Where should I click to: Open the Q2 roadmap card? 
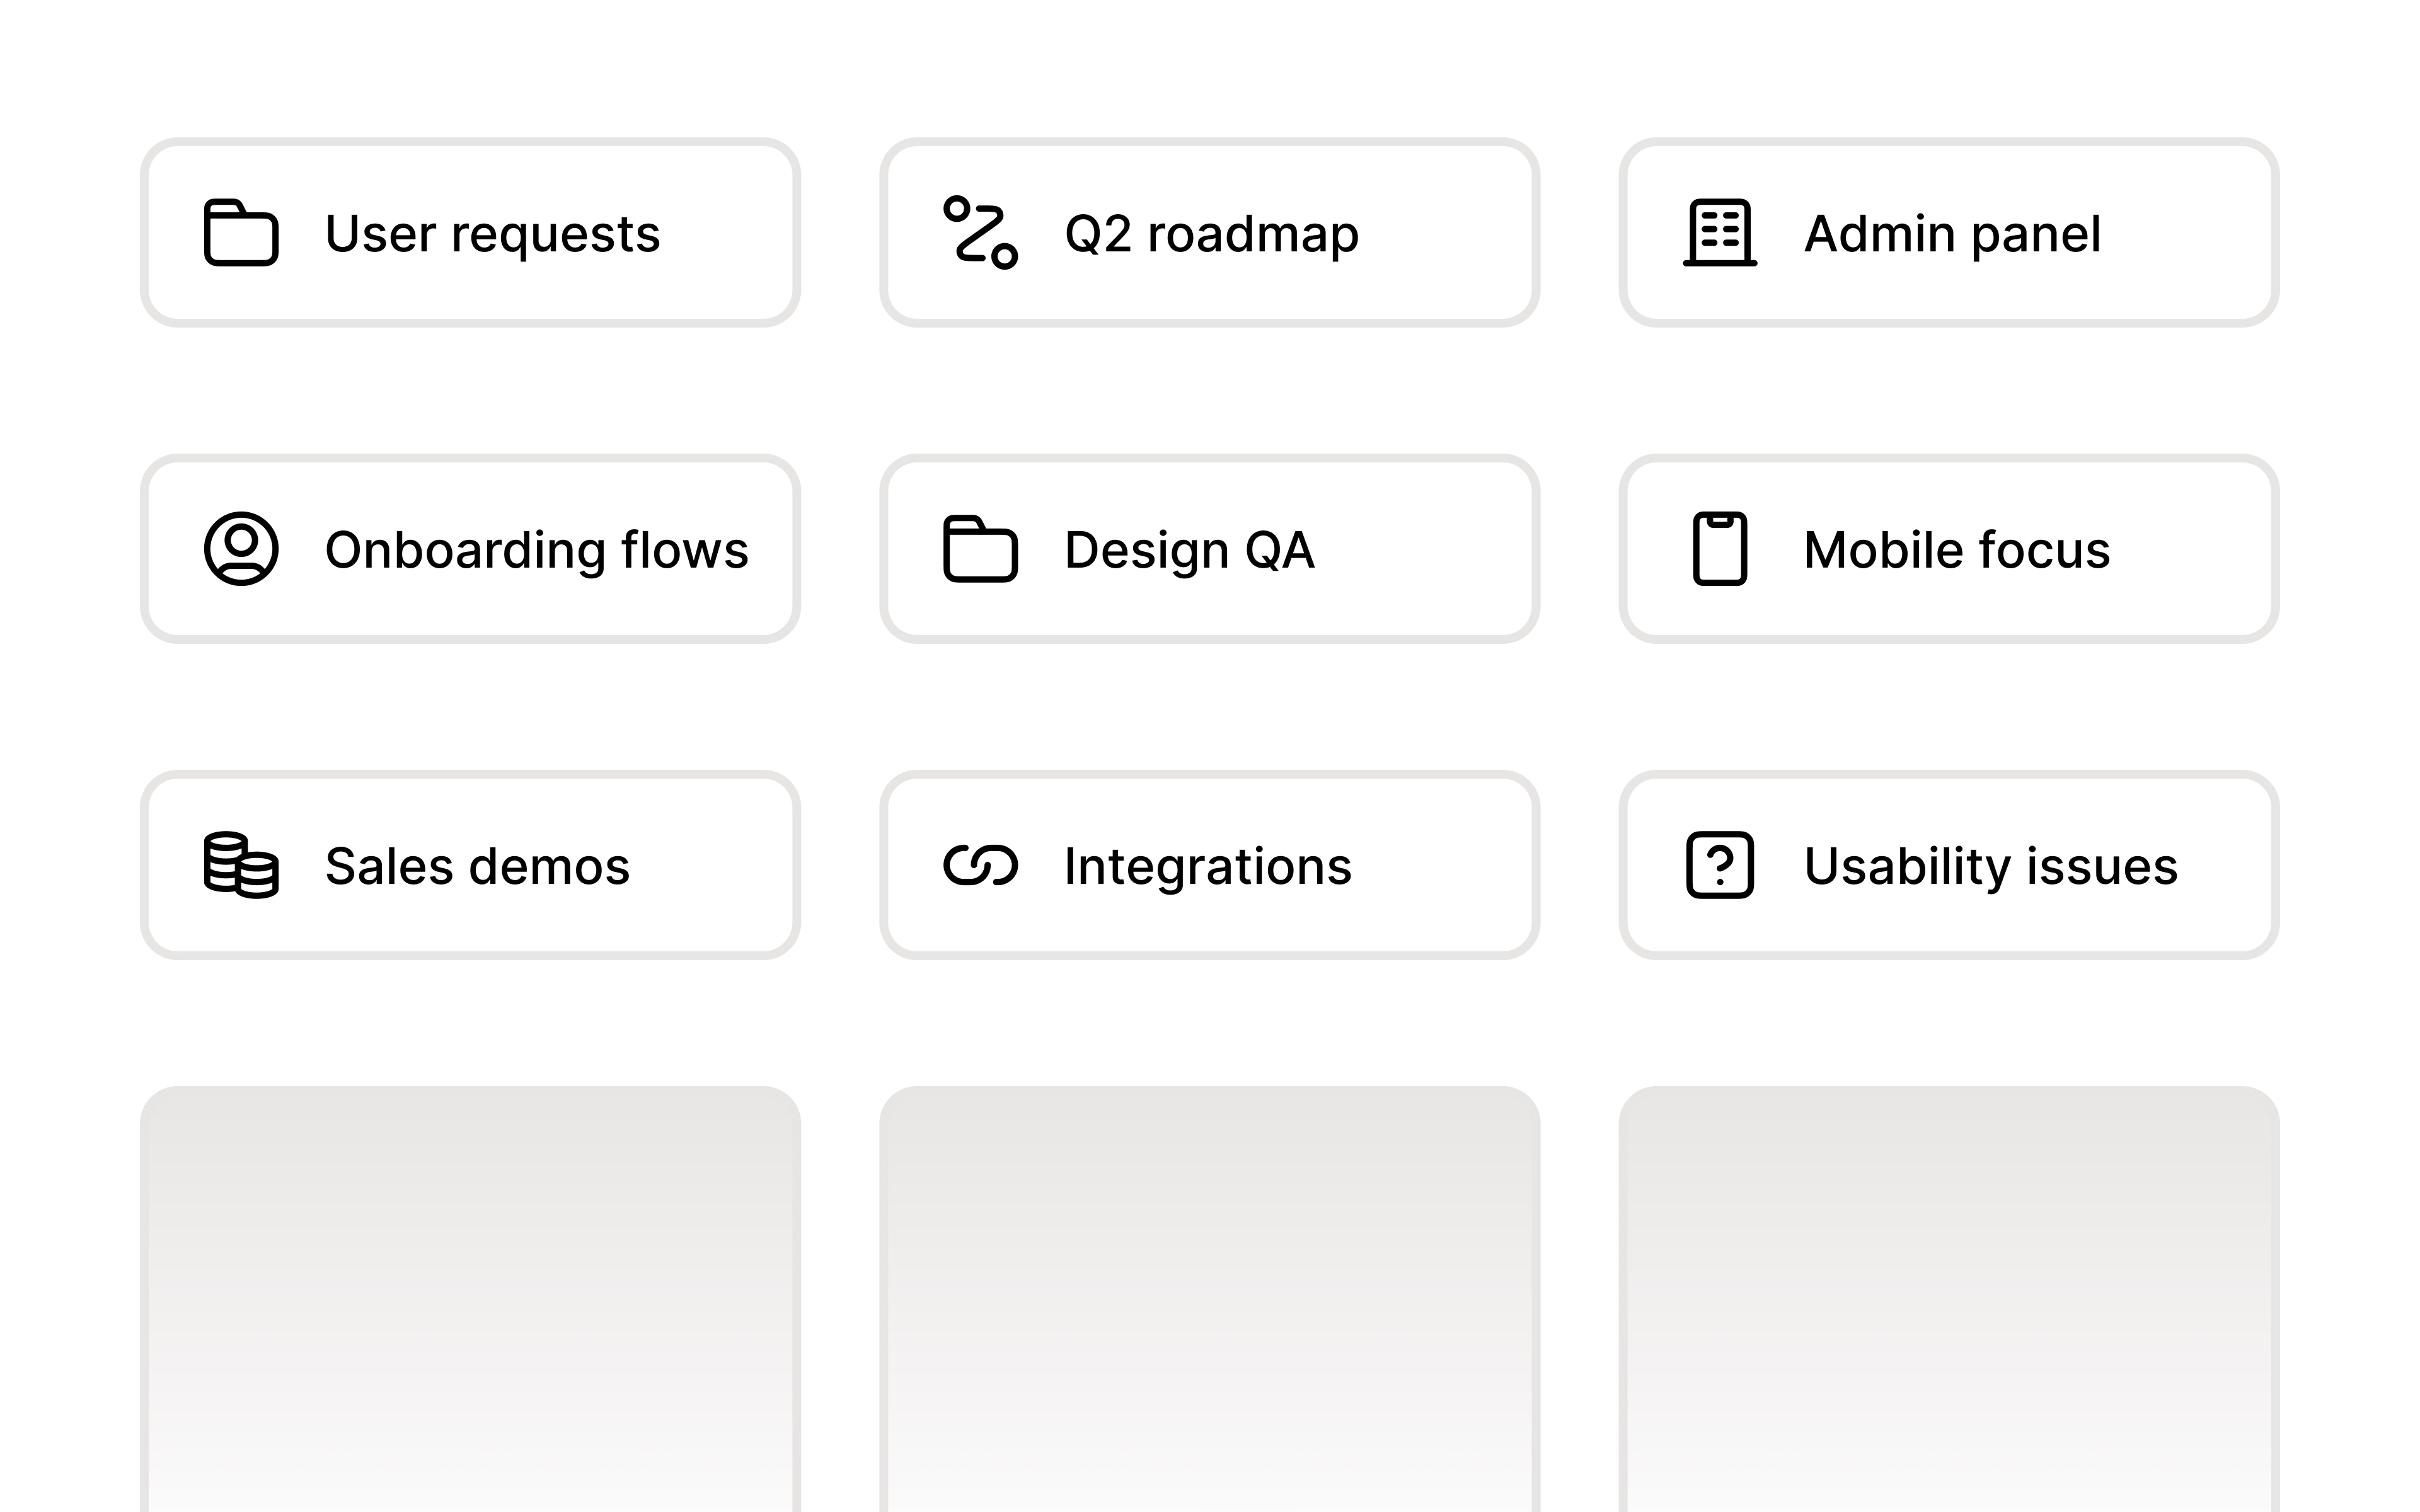point(1211,233)
